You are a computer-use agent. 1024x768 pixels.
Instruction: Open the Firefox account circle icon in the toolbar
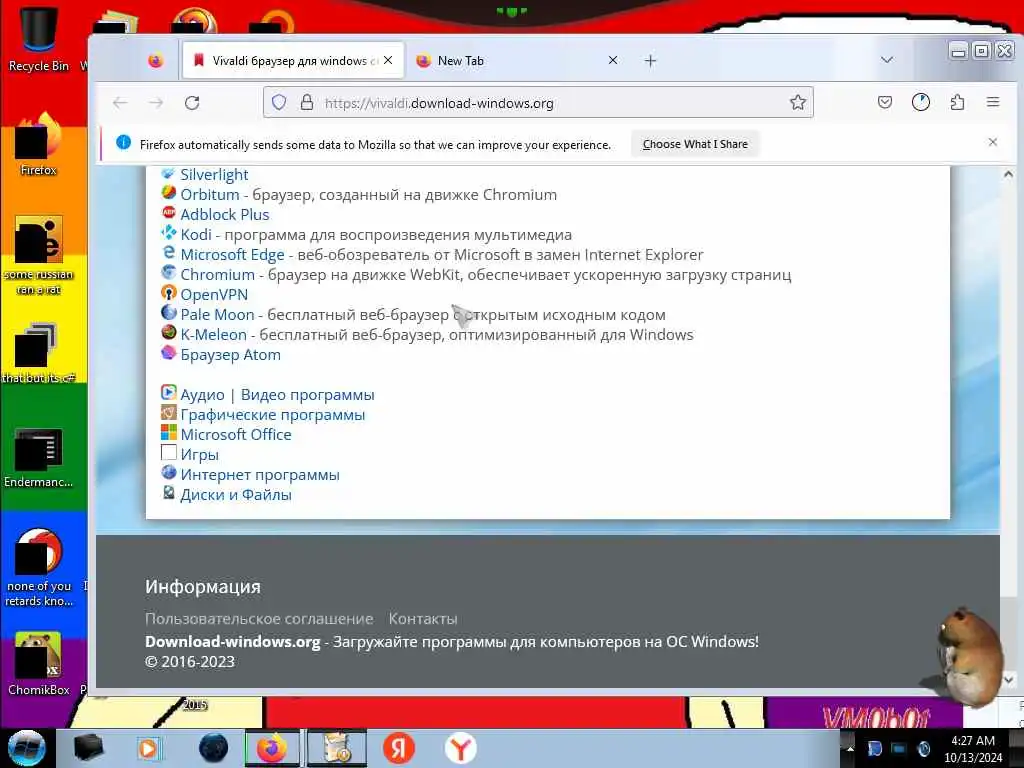point(921,102)
